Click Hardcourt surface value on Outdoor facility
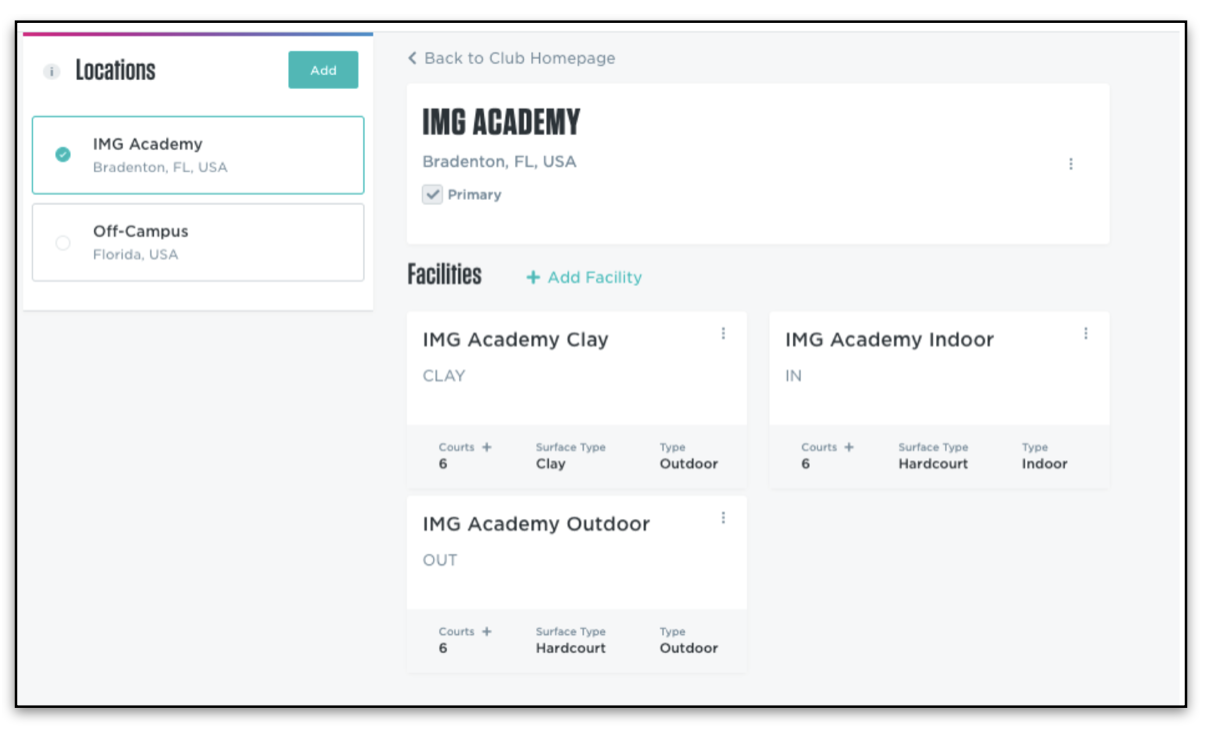The height and width of the screenshot is (736, 1208). point(571,648)
